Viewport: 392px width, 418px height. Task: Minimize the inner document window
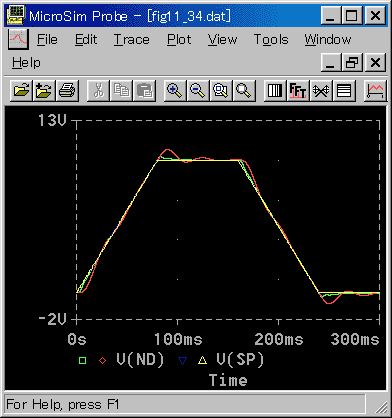click(331, 62)
